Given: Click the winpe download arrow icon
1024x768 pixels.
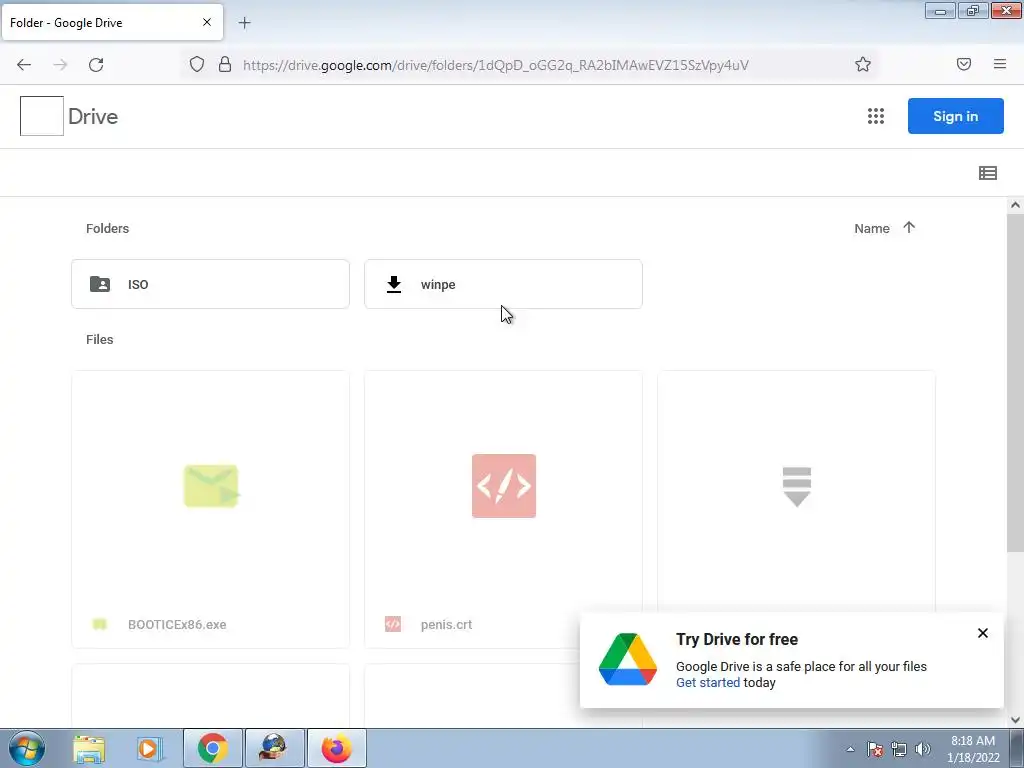Looking at the screenshot, I should click(394, 285).
